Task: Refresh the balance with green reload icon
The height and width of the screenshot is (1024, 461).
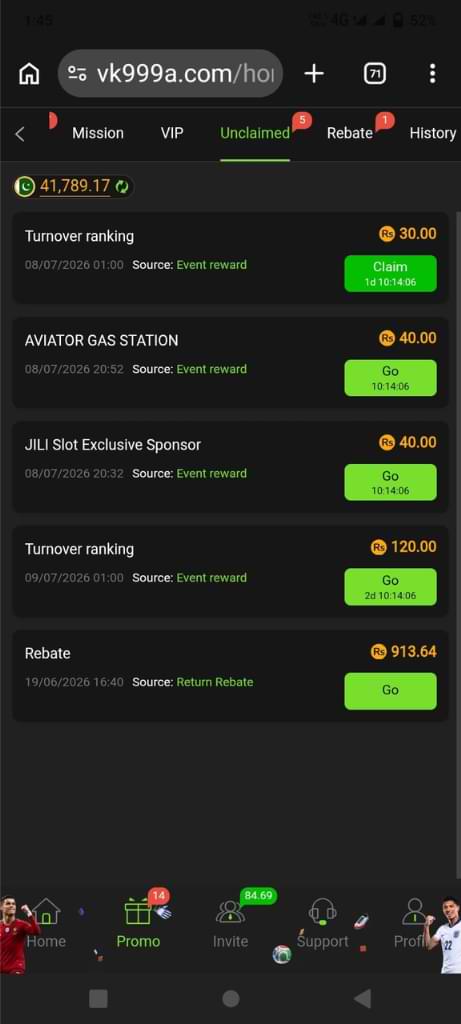Action: [122, 187]
